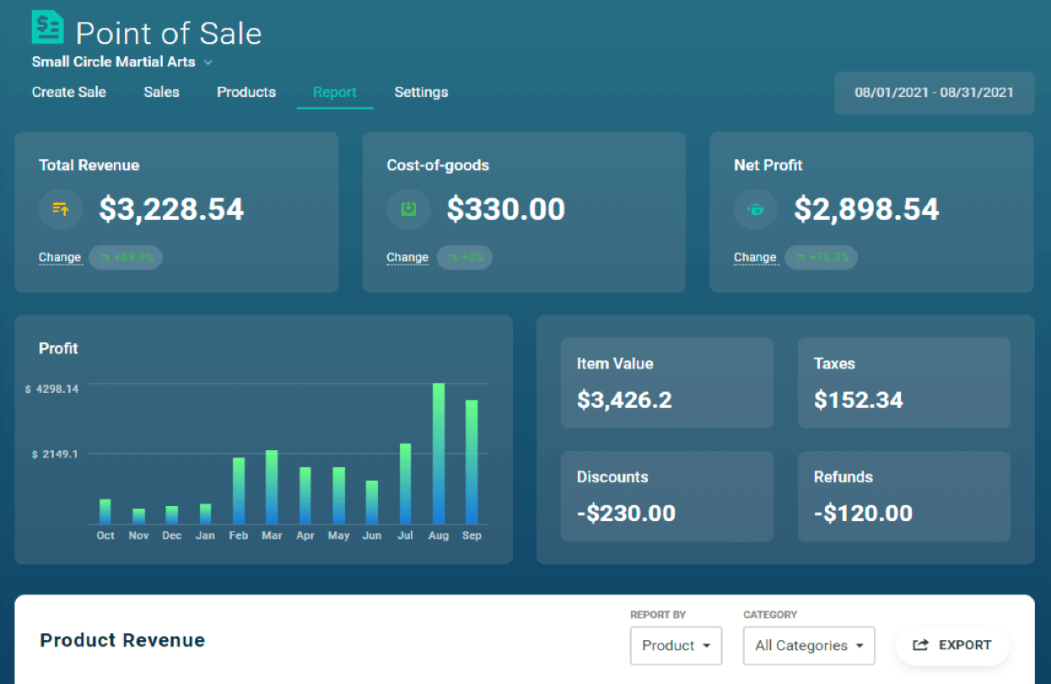
Task: Open the All Categories dropdown
Action: coord(809,645)
